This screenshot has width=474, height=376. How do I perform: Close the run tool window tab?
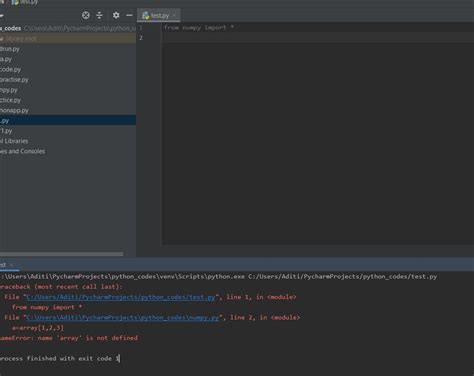click(12, 265)
